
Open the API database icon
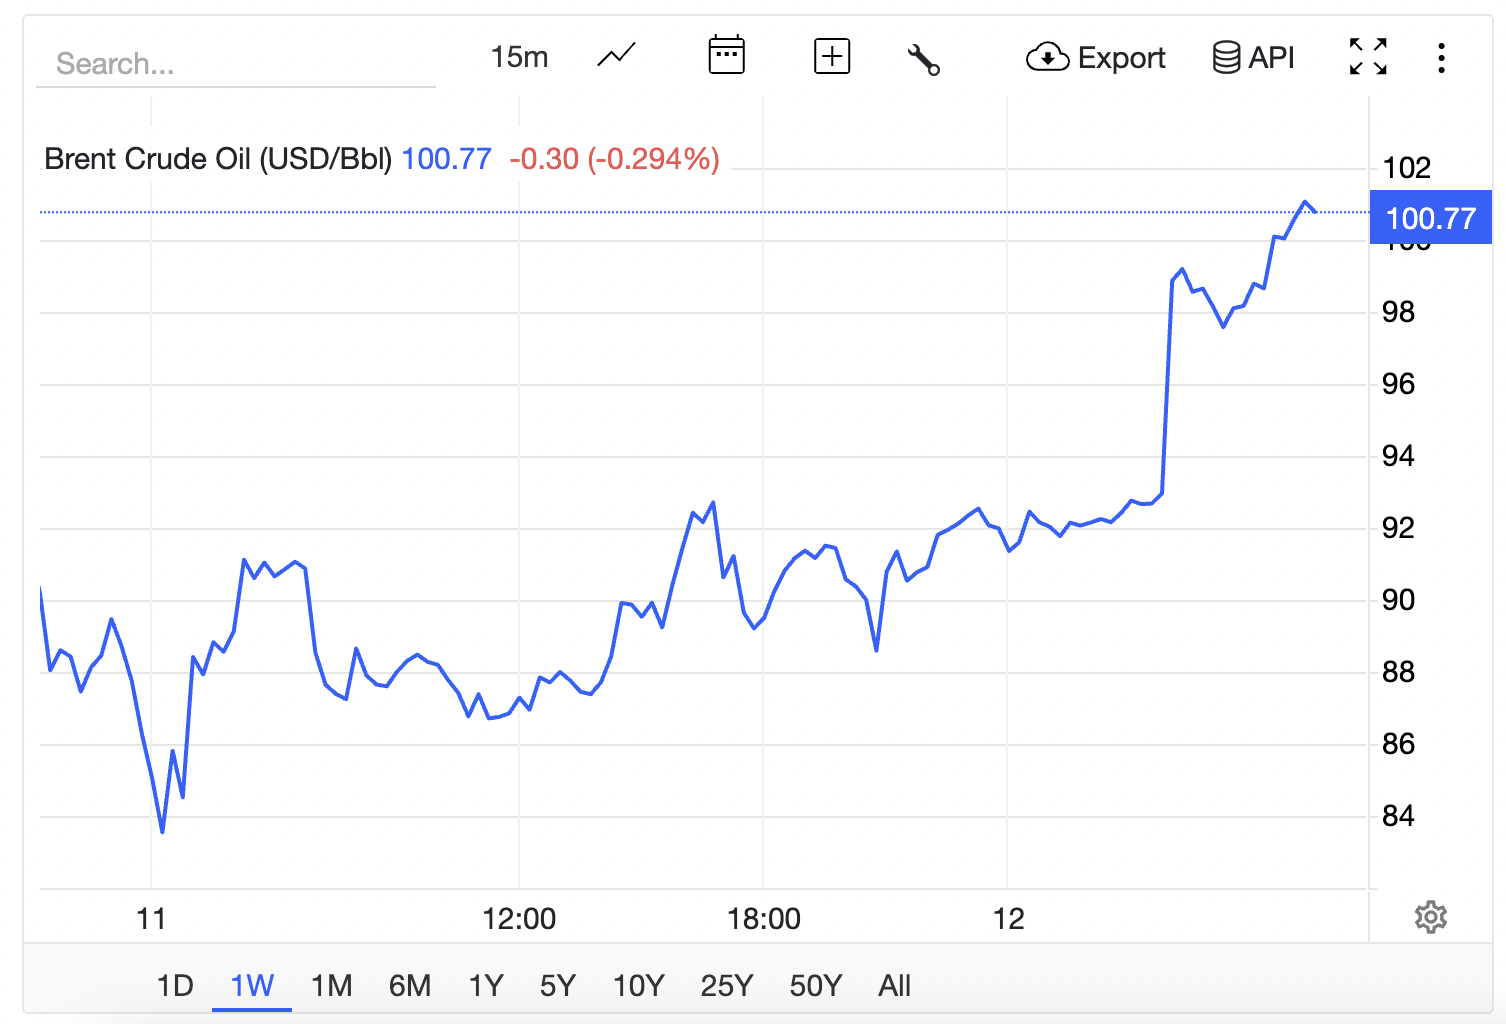coord(1253,58)
